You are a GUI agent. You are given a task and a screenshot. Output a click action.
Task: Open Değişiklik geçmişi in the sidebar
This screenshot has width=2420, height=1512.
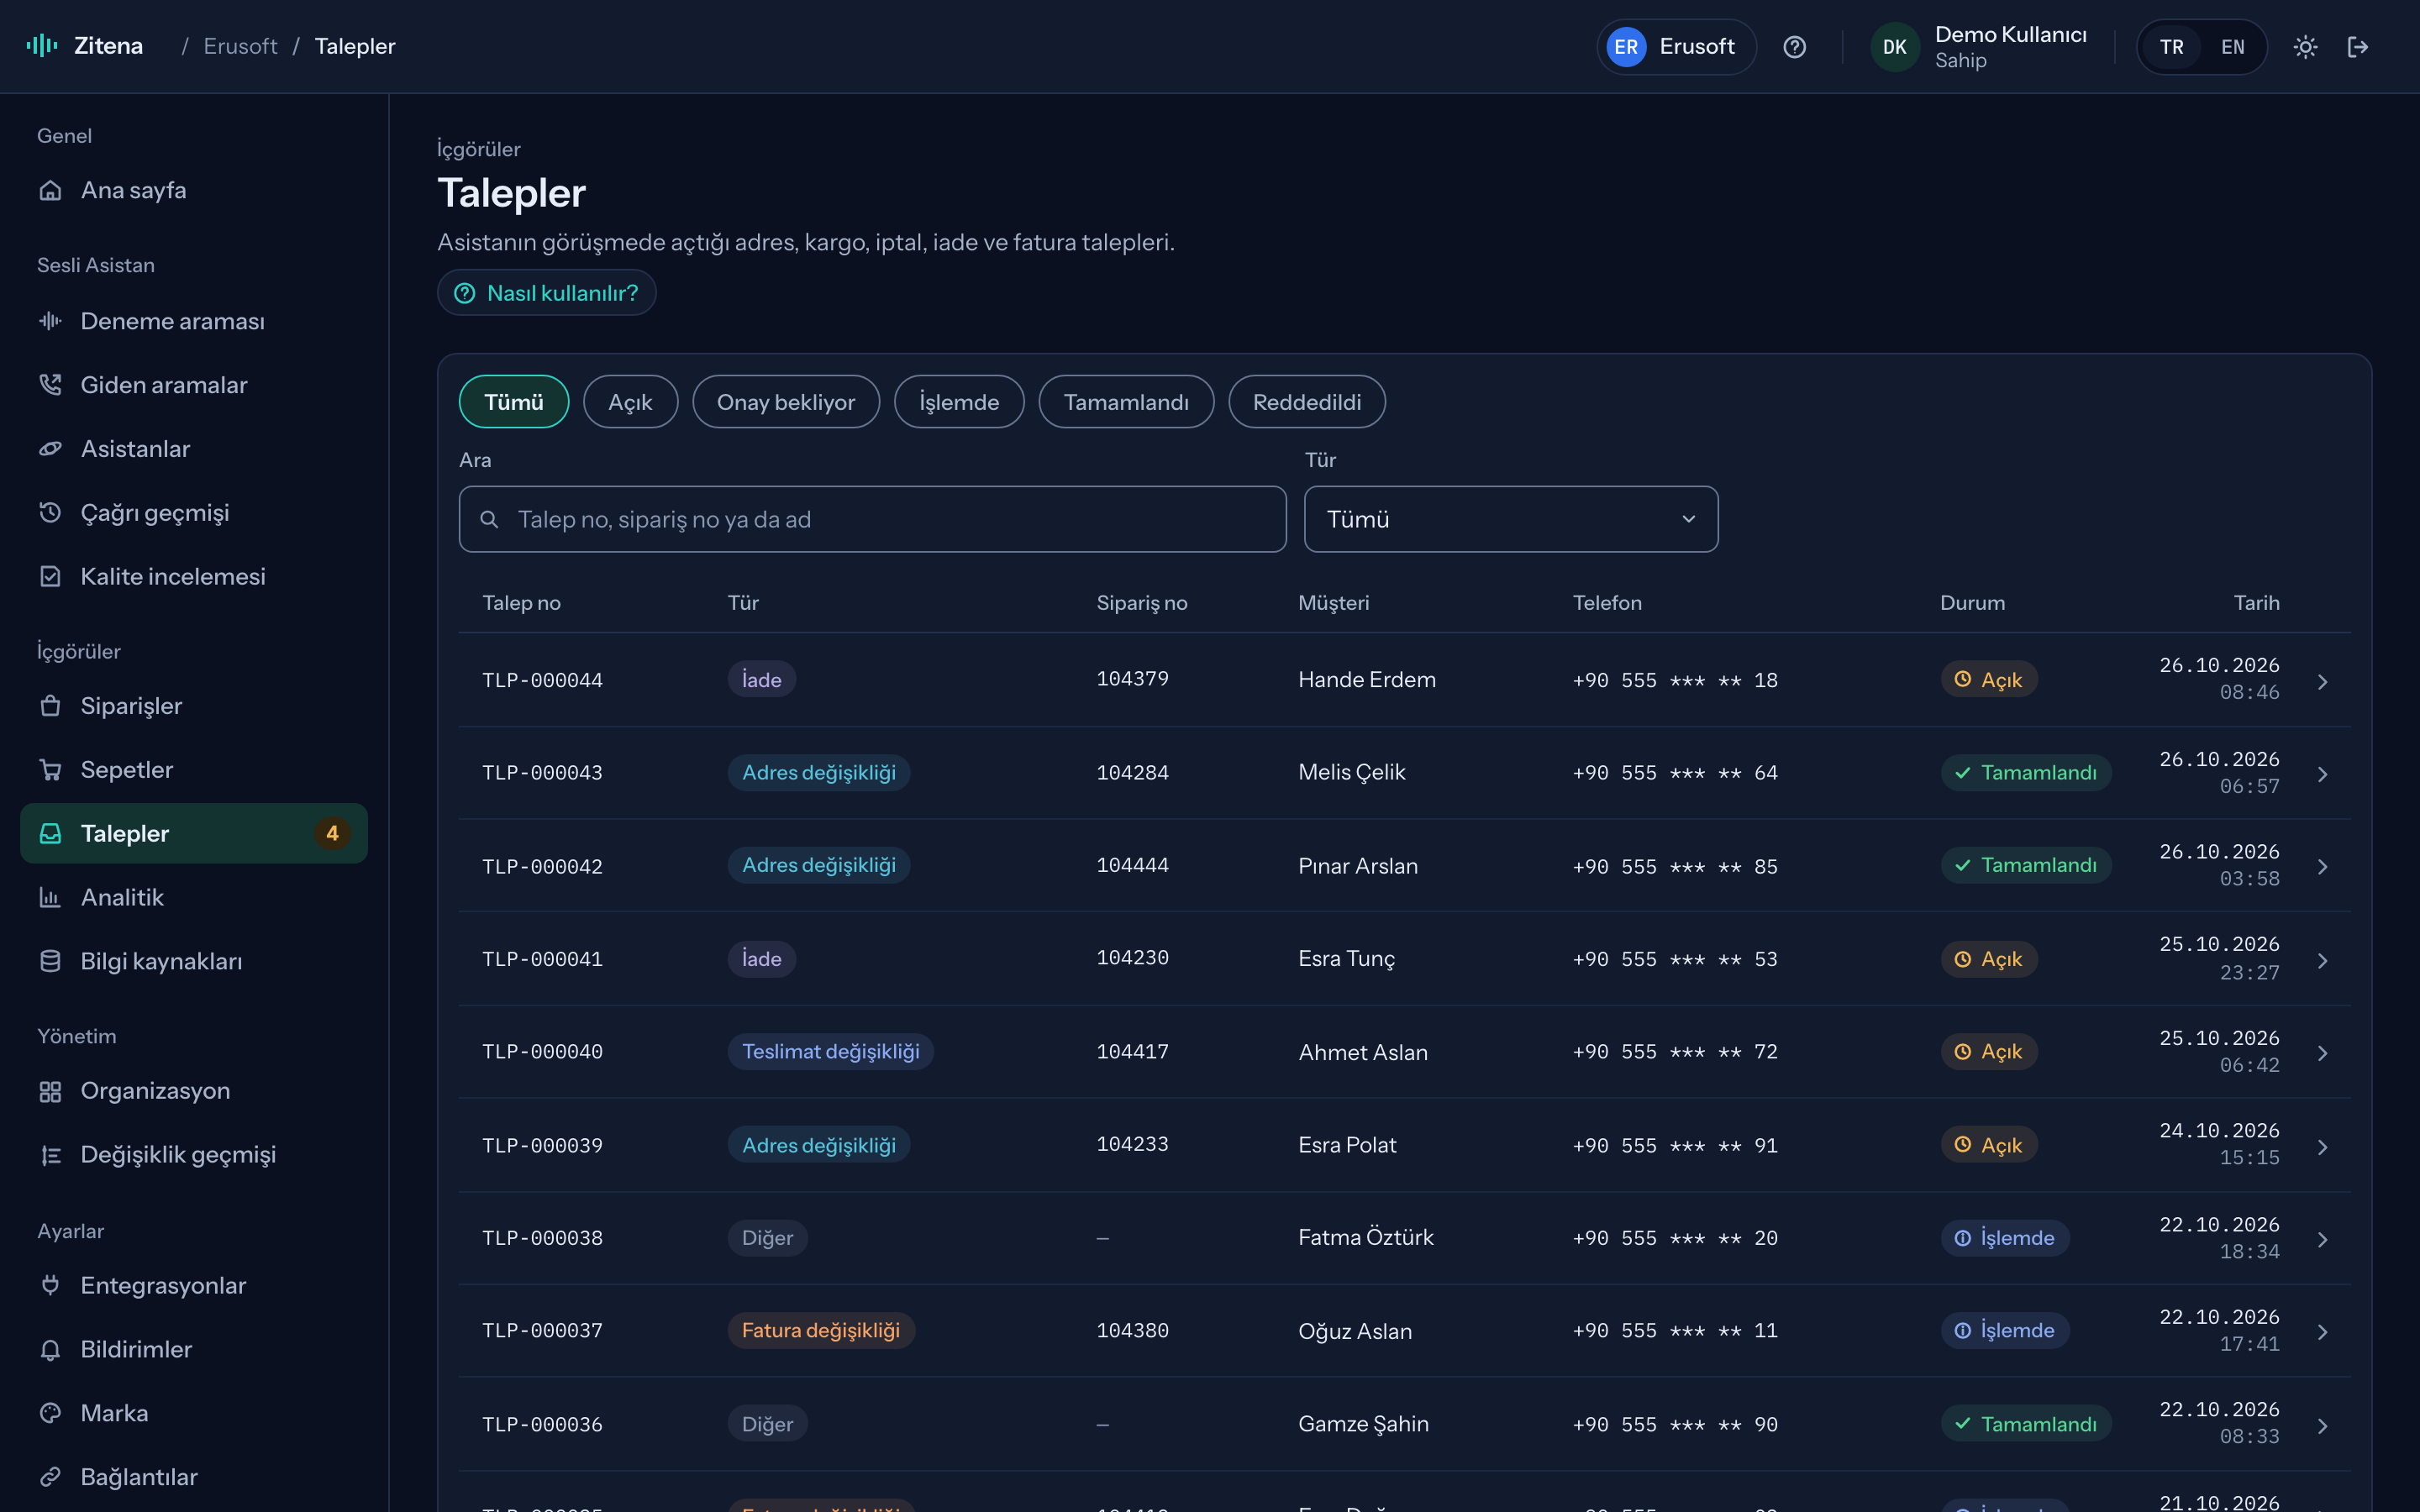pos(194,1154)
